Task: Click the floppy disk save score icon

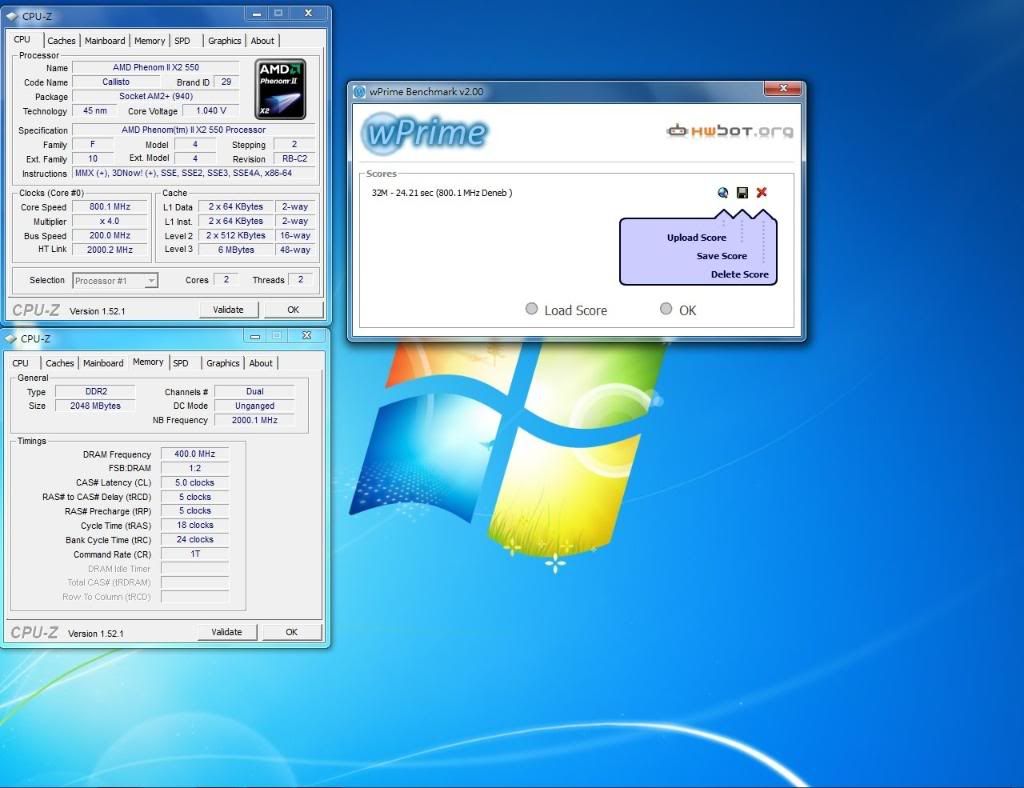Action: tap(742, 193)
